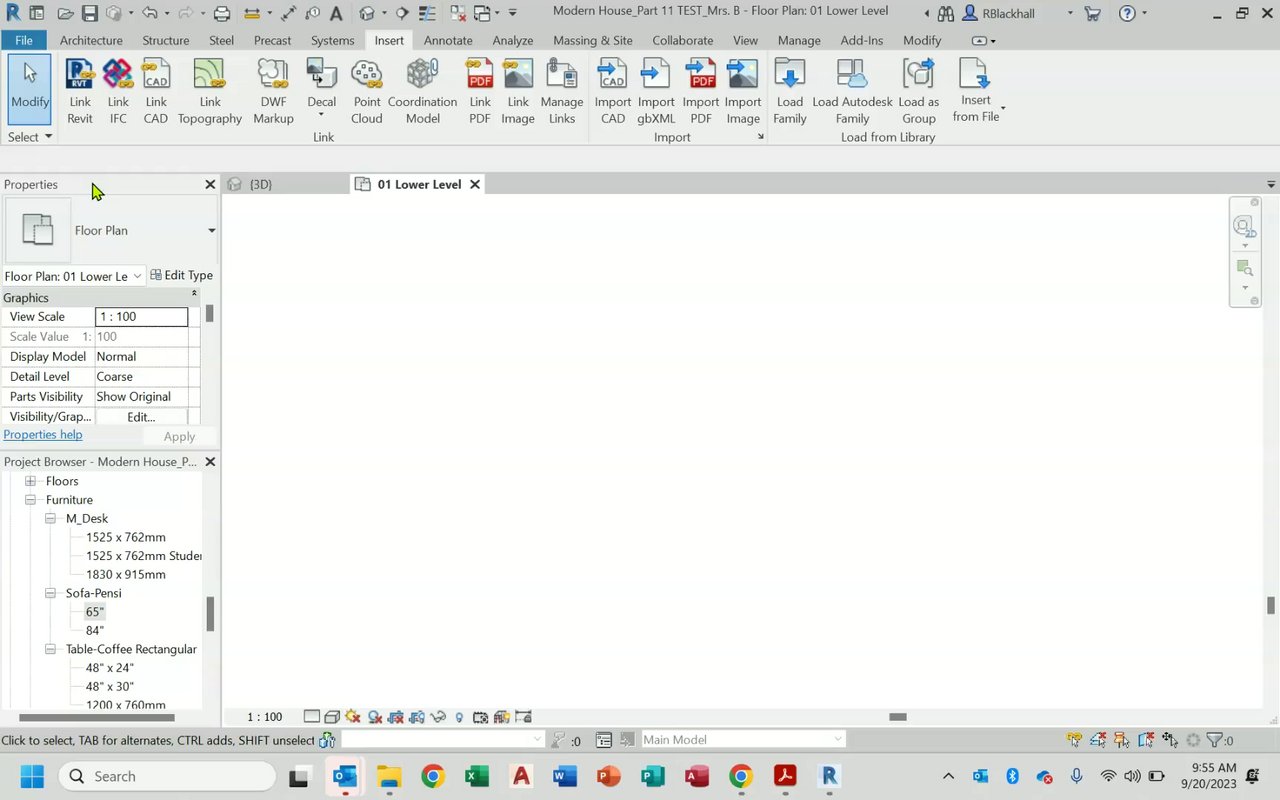Click the View Scale value field
This screenshot has width=1280, height=800.
[x=141, y=317]
